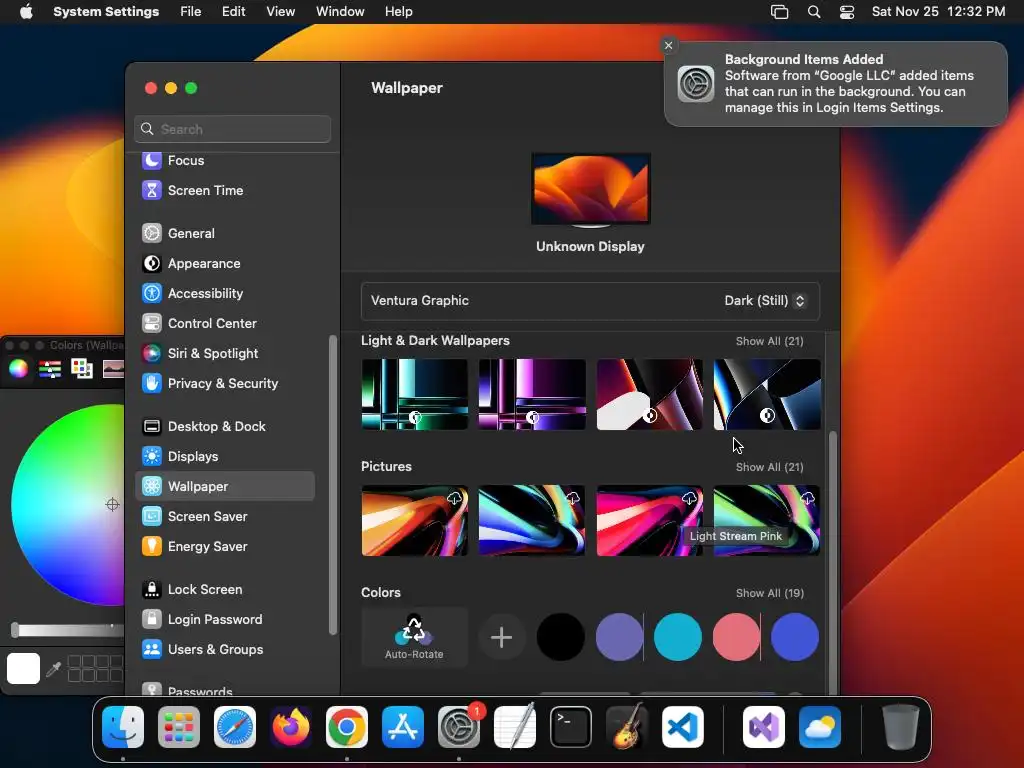The width and height of the screenshot is (1024, 768).
Task: Dismiss the Background Items Added notification
Action: [668, 45]
